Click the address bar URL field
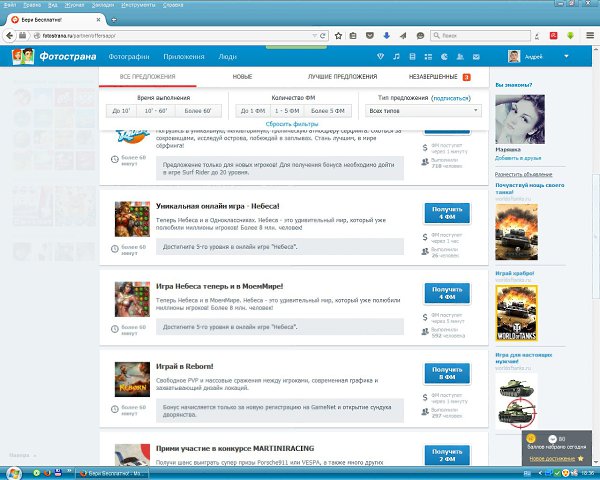This screenshot has height=480, width=600. click(x=172, y=36)
